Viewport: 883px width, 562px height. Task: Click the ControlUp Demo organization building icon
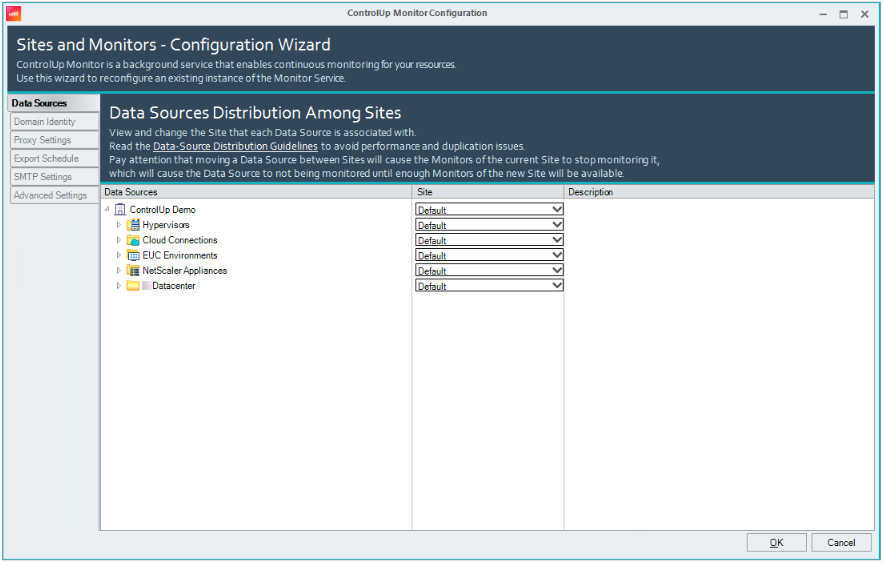point(119,209)
